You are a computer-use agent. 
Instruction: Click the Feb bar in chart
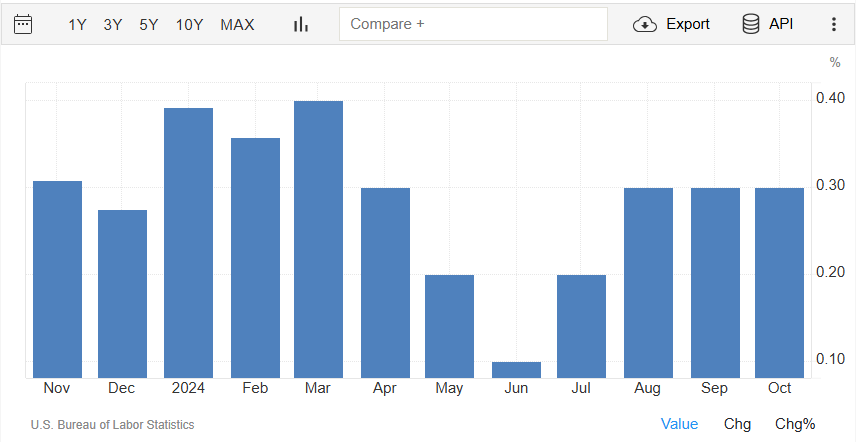(256, 258)
